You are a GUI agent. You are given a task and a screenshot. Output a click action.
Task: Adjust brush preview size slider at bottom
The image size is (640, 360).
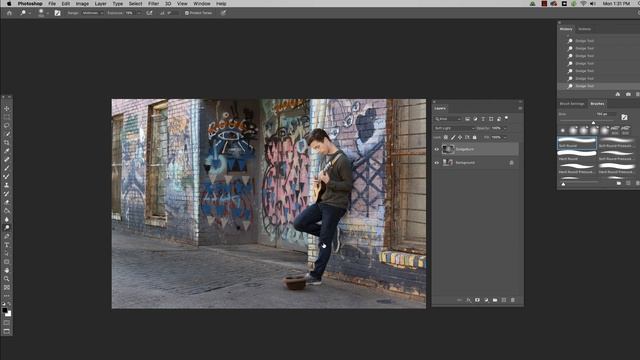pyautogui.click(x=564, y=184)
